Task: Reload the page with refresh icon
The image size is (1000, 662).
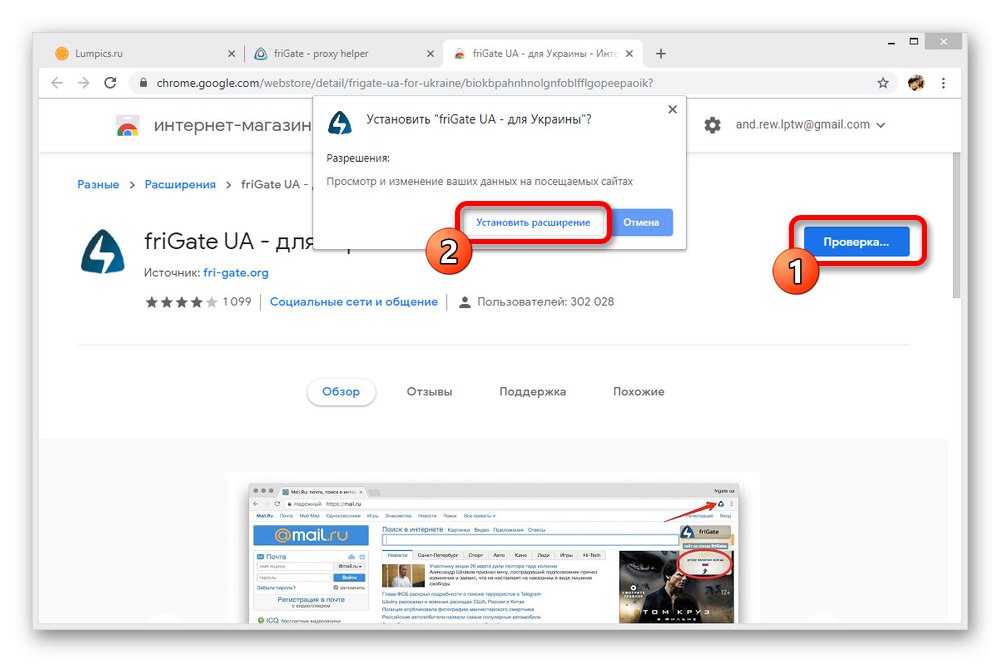Action: pos(110,83)
